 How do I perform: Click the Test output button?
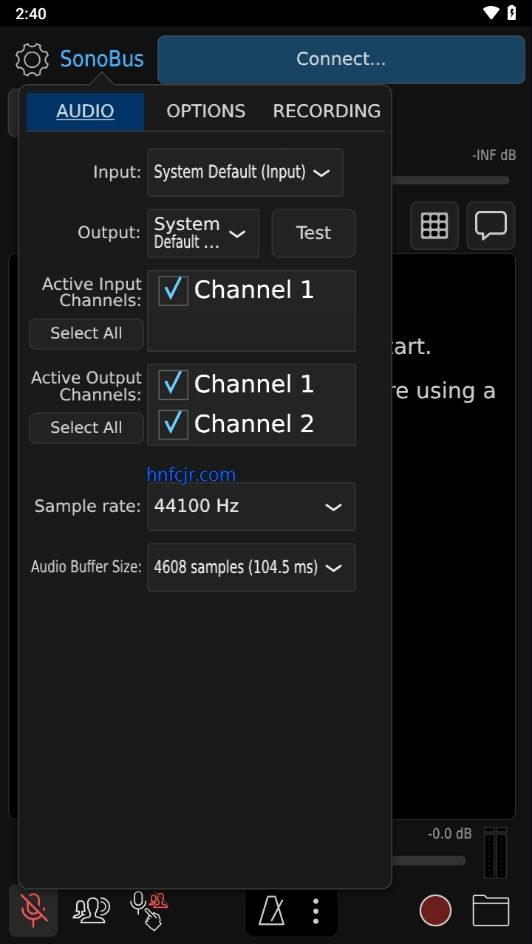tap(314, 233)
